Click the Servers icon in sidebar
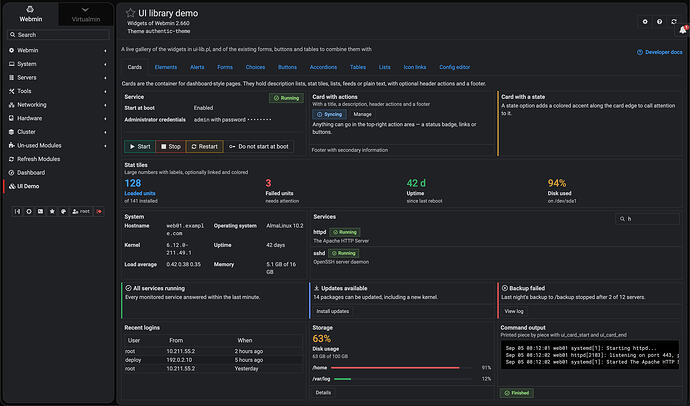 (11, 77)
